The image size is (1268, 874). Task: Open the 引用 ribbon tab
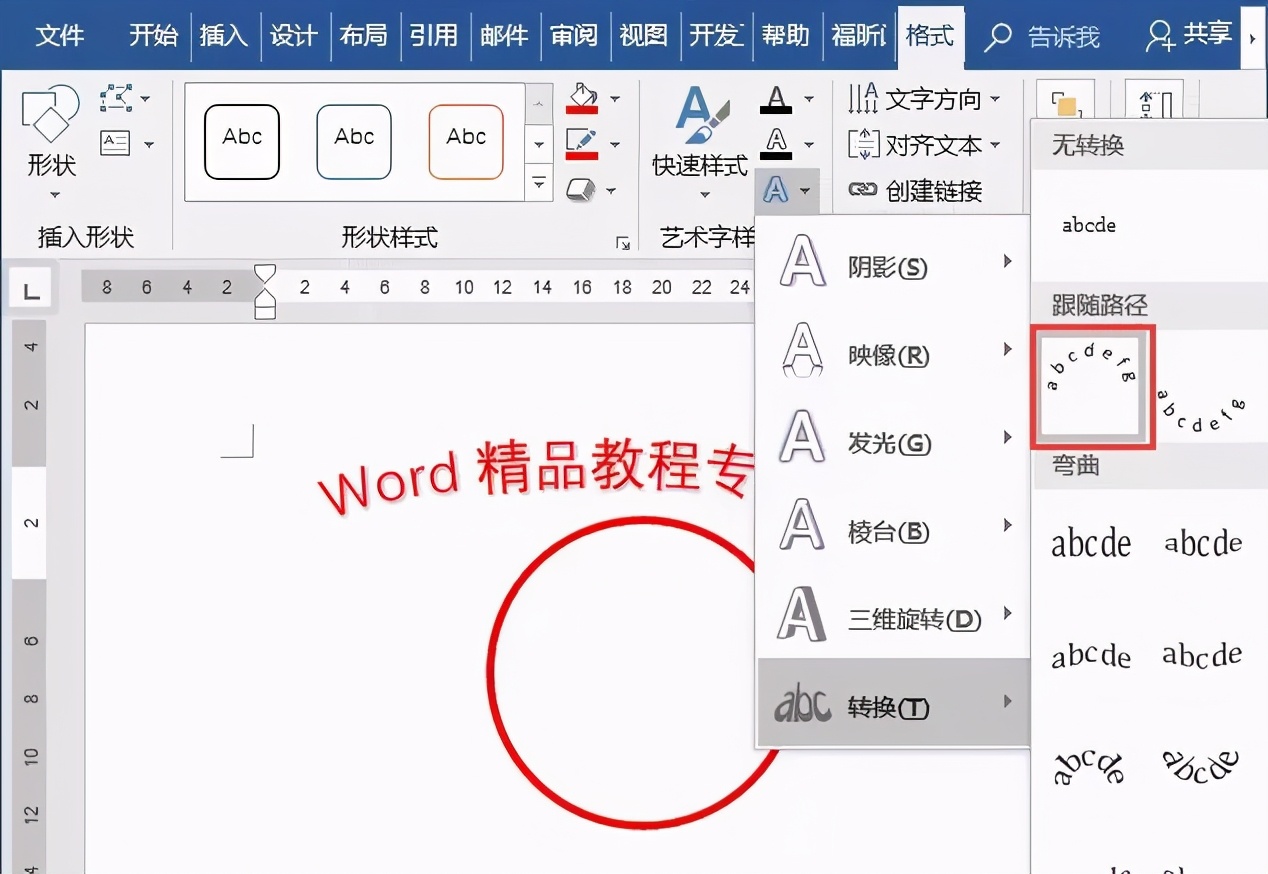click(x=433, y=37)
